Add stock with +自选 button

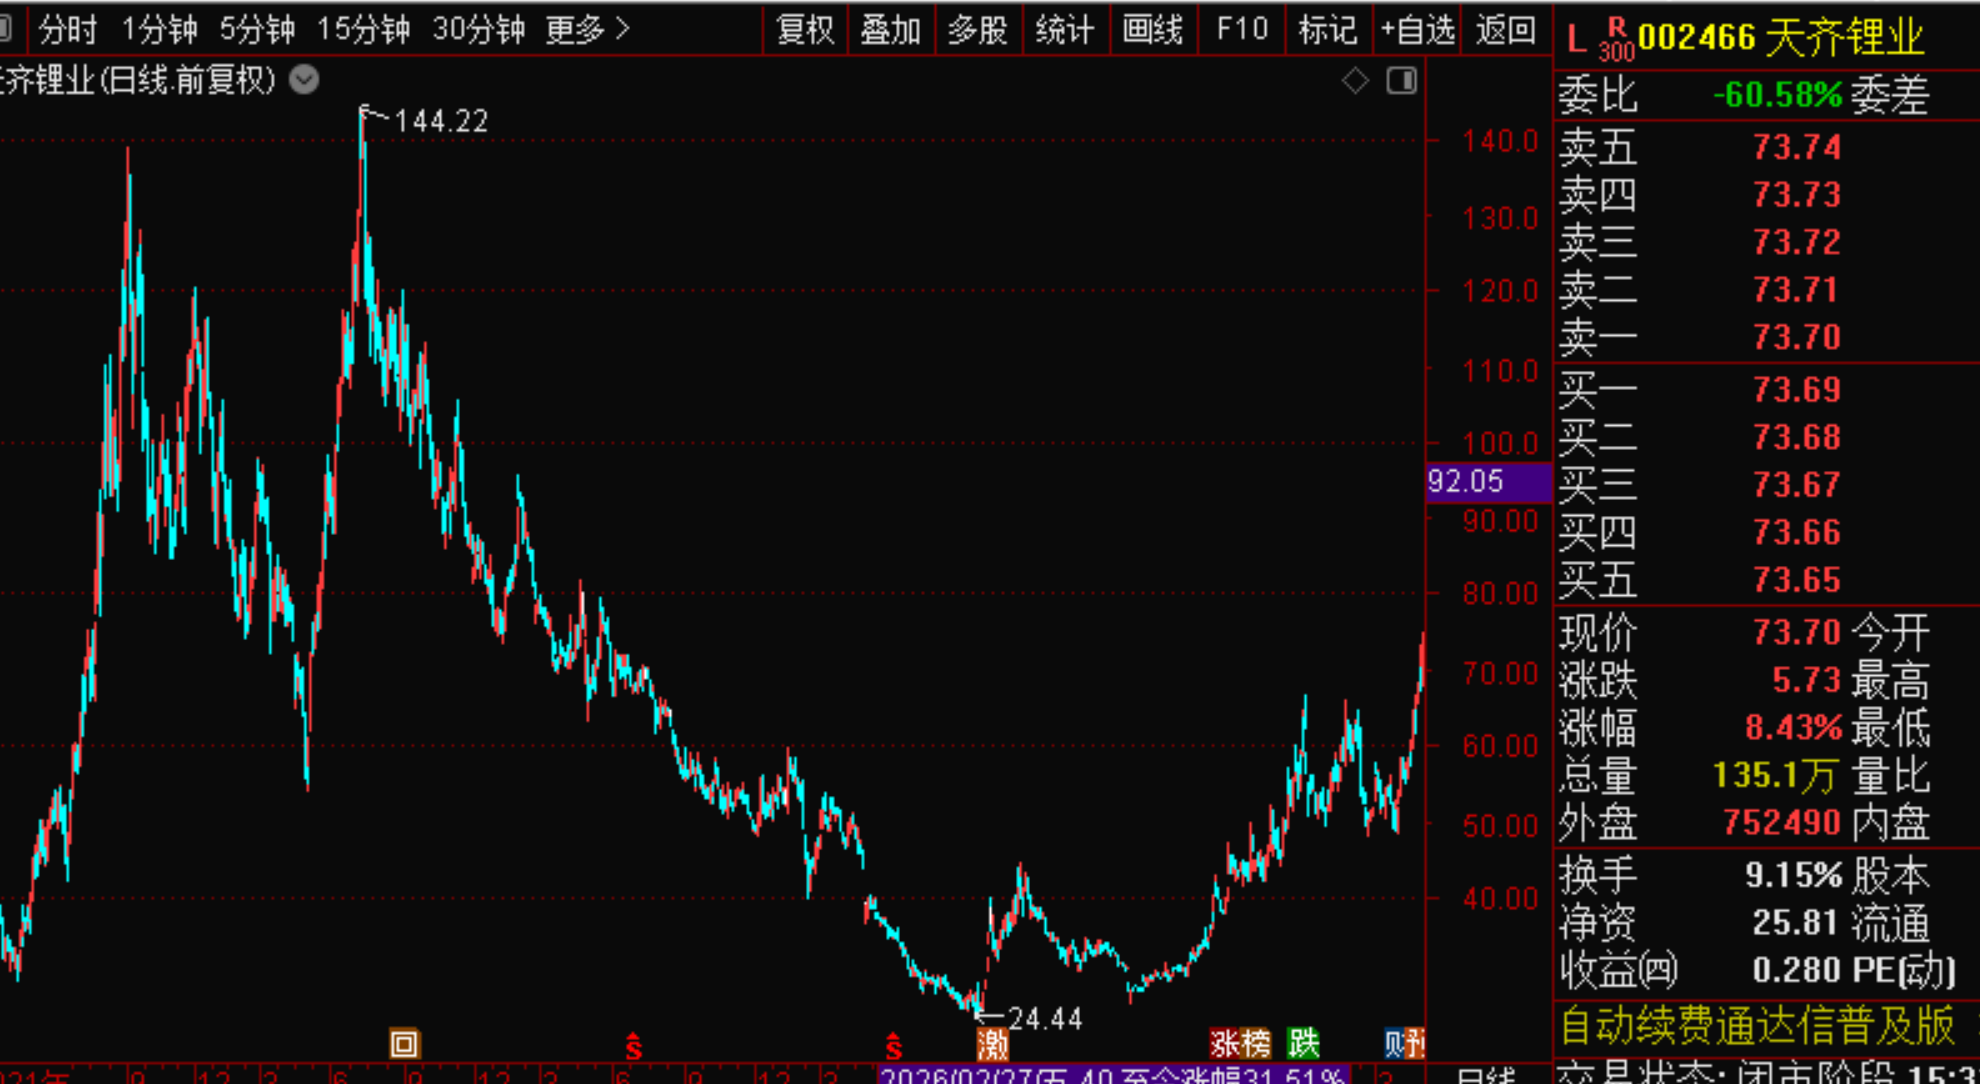pyautogui.click(x=1417, y=30)
